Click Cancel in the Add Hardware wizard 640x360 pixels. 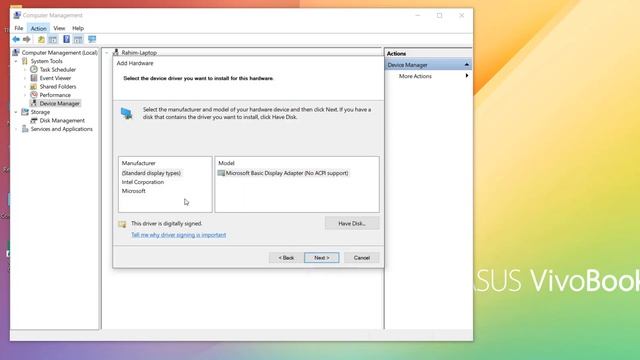362,258
